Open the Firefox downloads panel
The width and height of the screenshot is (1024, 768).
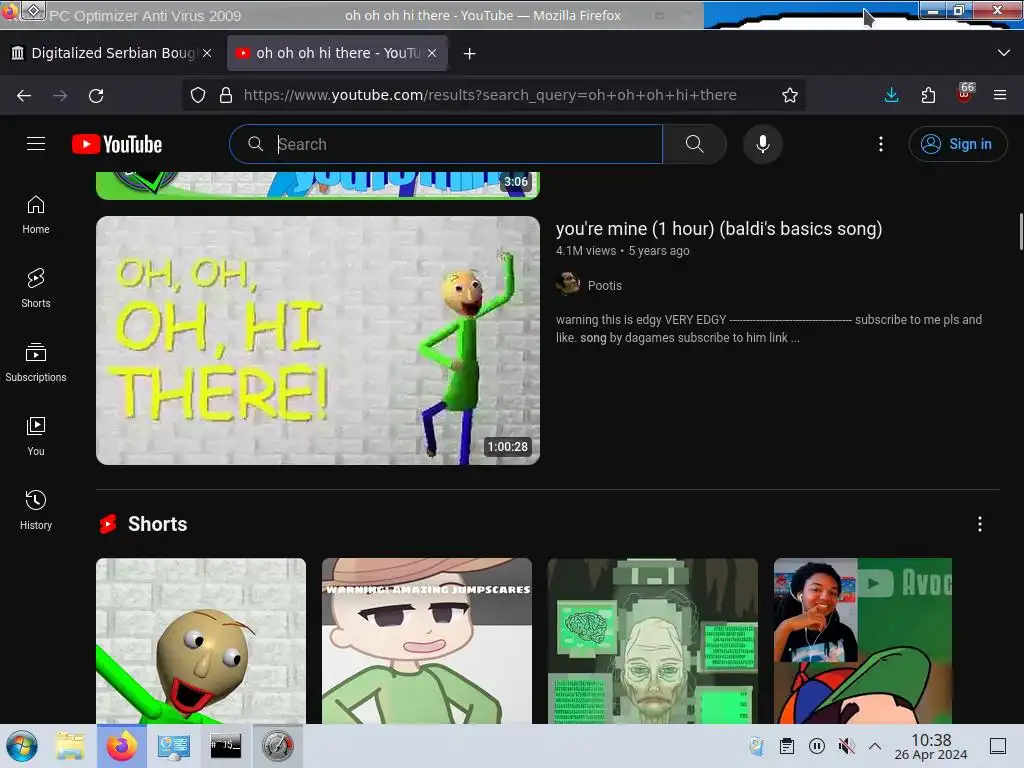[891, 95]
